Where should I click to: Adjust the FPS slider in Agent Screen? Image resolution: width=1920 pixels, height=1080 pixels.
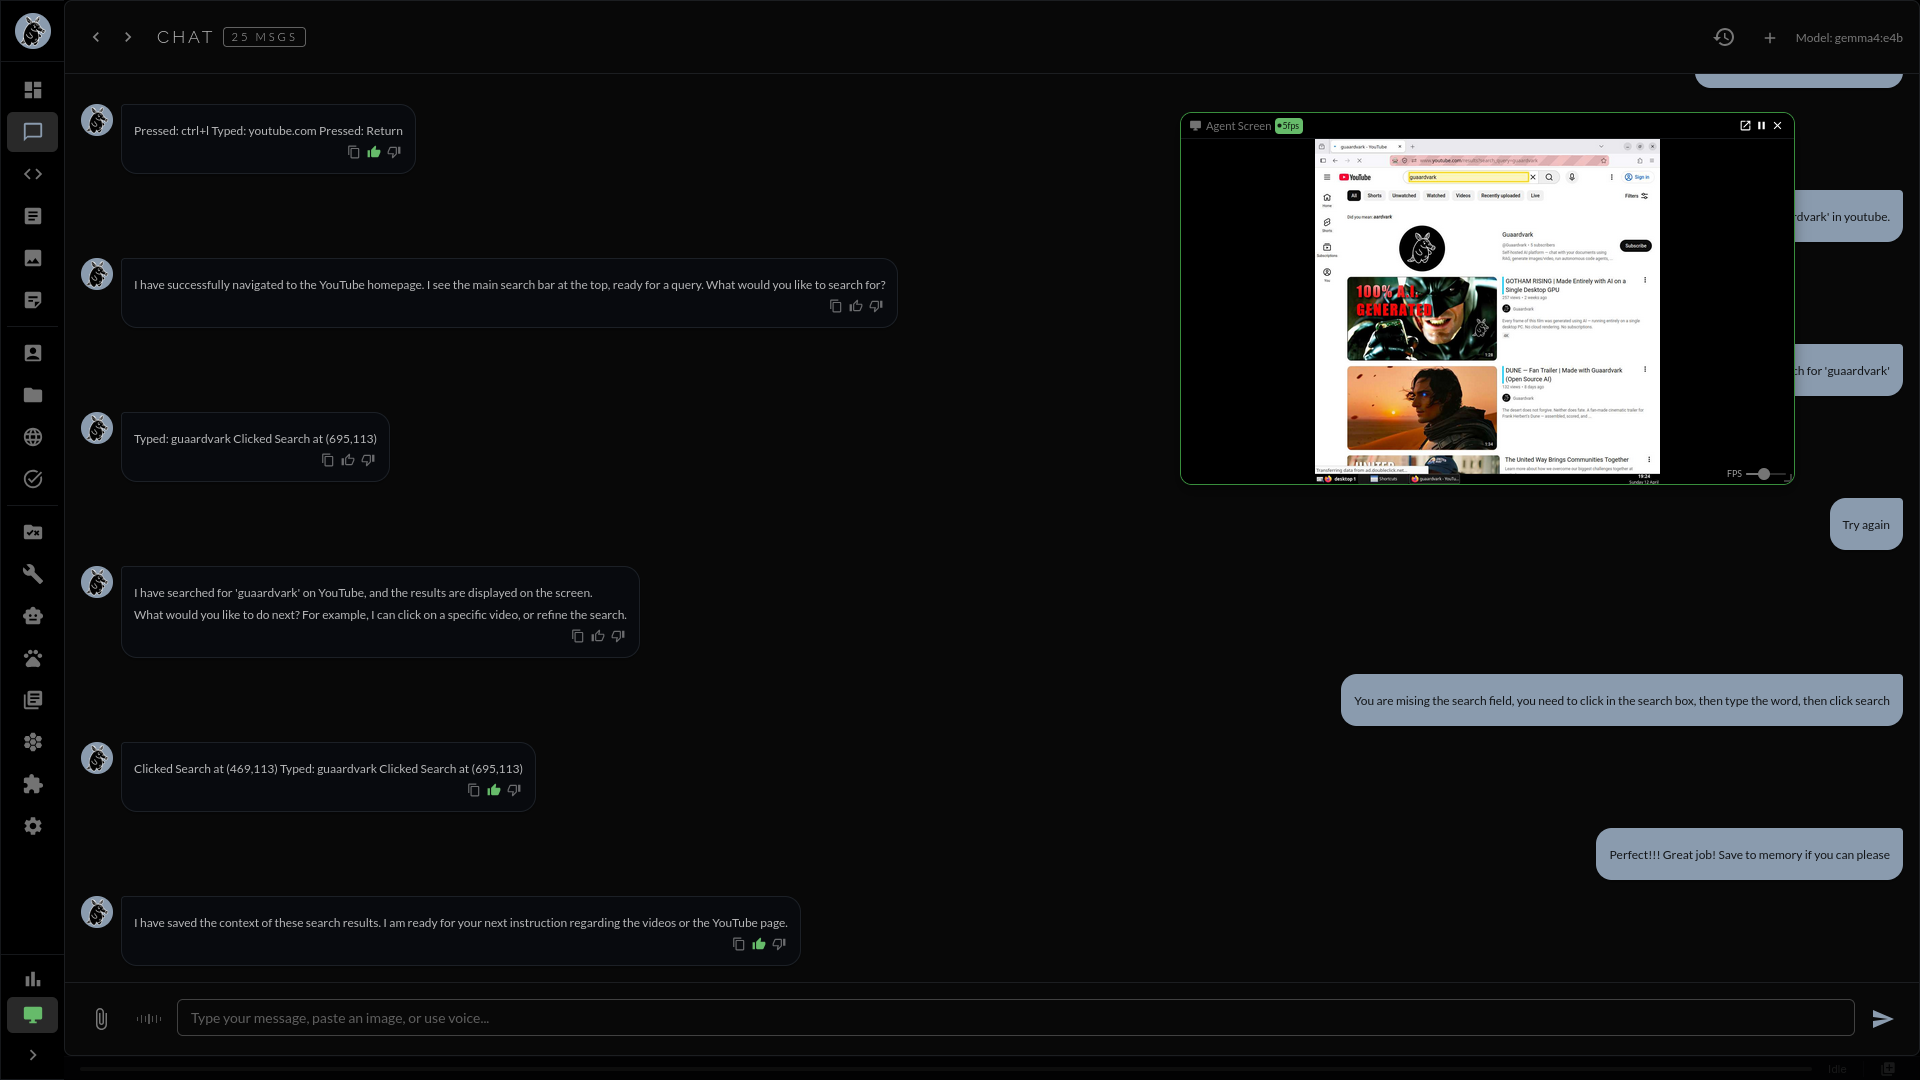click(x=1765, y=474)
